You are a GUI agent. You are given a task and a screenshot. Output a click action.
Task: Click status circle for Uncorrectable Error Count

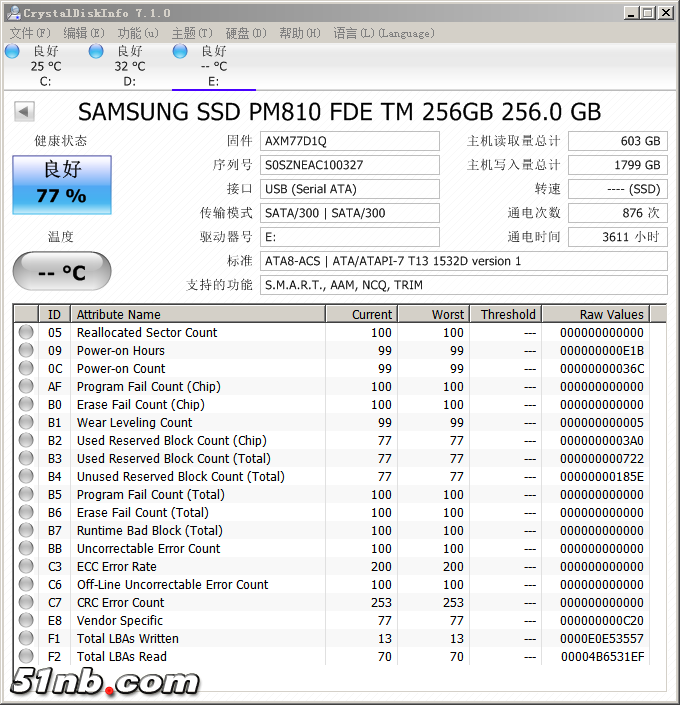[26, 548]
